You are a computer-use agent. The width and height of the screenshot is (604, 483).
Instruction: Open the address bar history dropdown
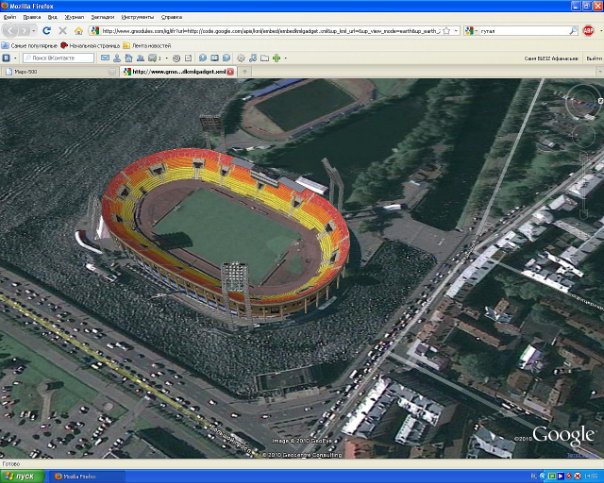tap(456, 31)
